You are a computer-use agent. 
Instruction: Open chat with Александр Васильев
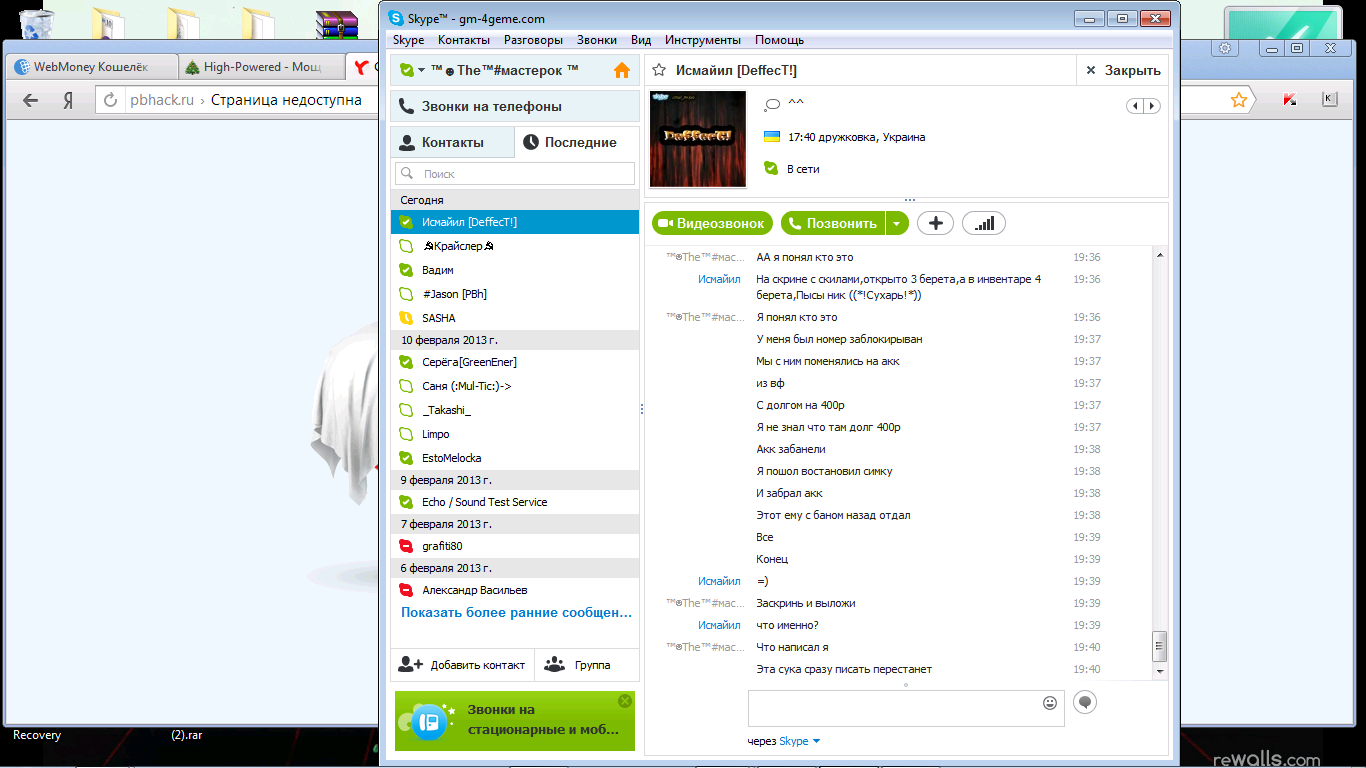tap(515, 590)
